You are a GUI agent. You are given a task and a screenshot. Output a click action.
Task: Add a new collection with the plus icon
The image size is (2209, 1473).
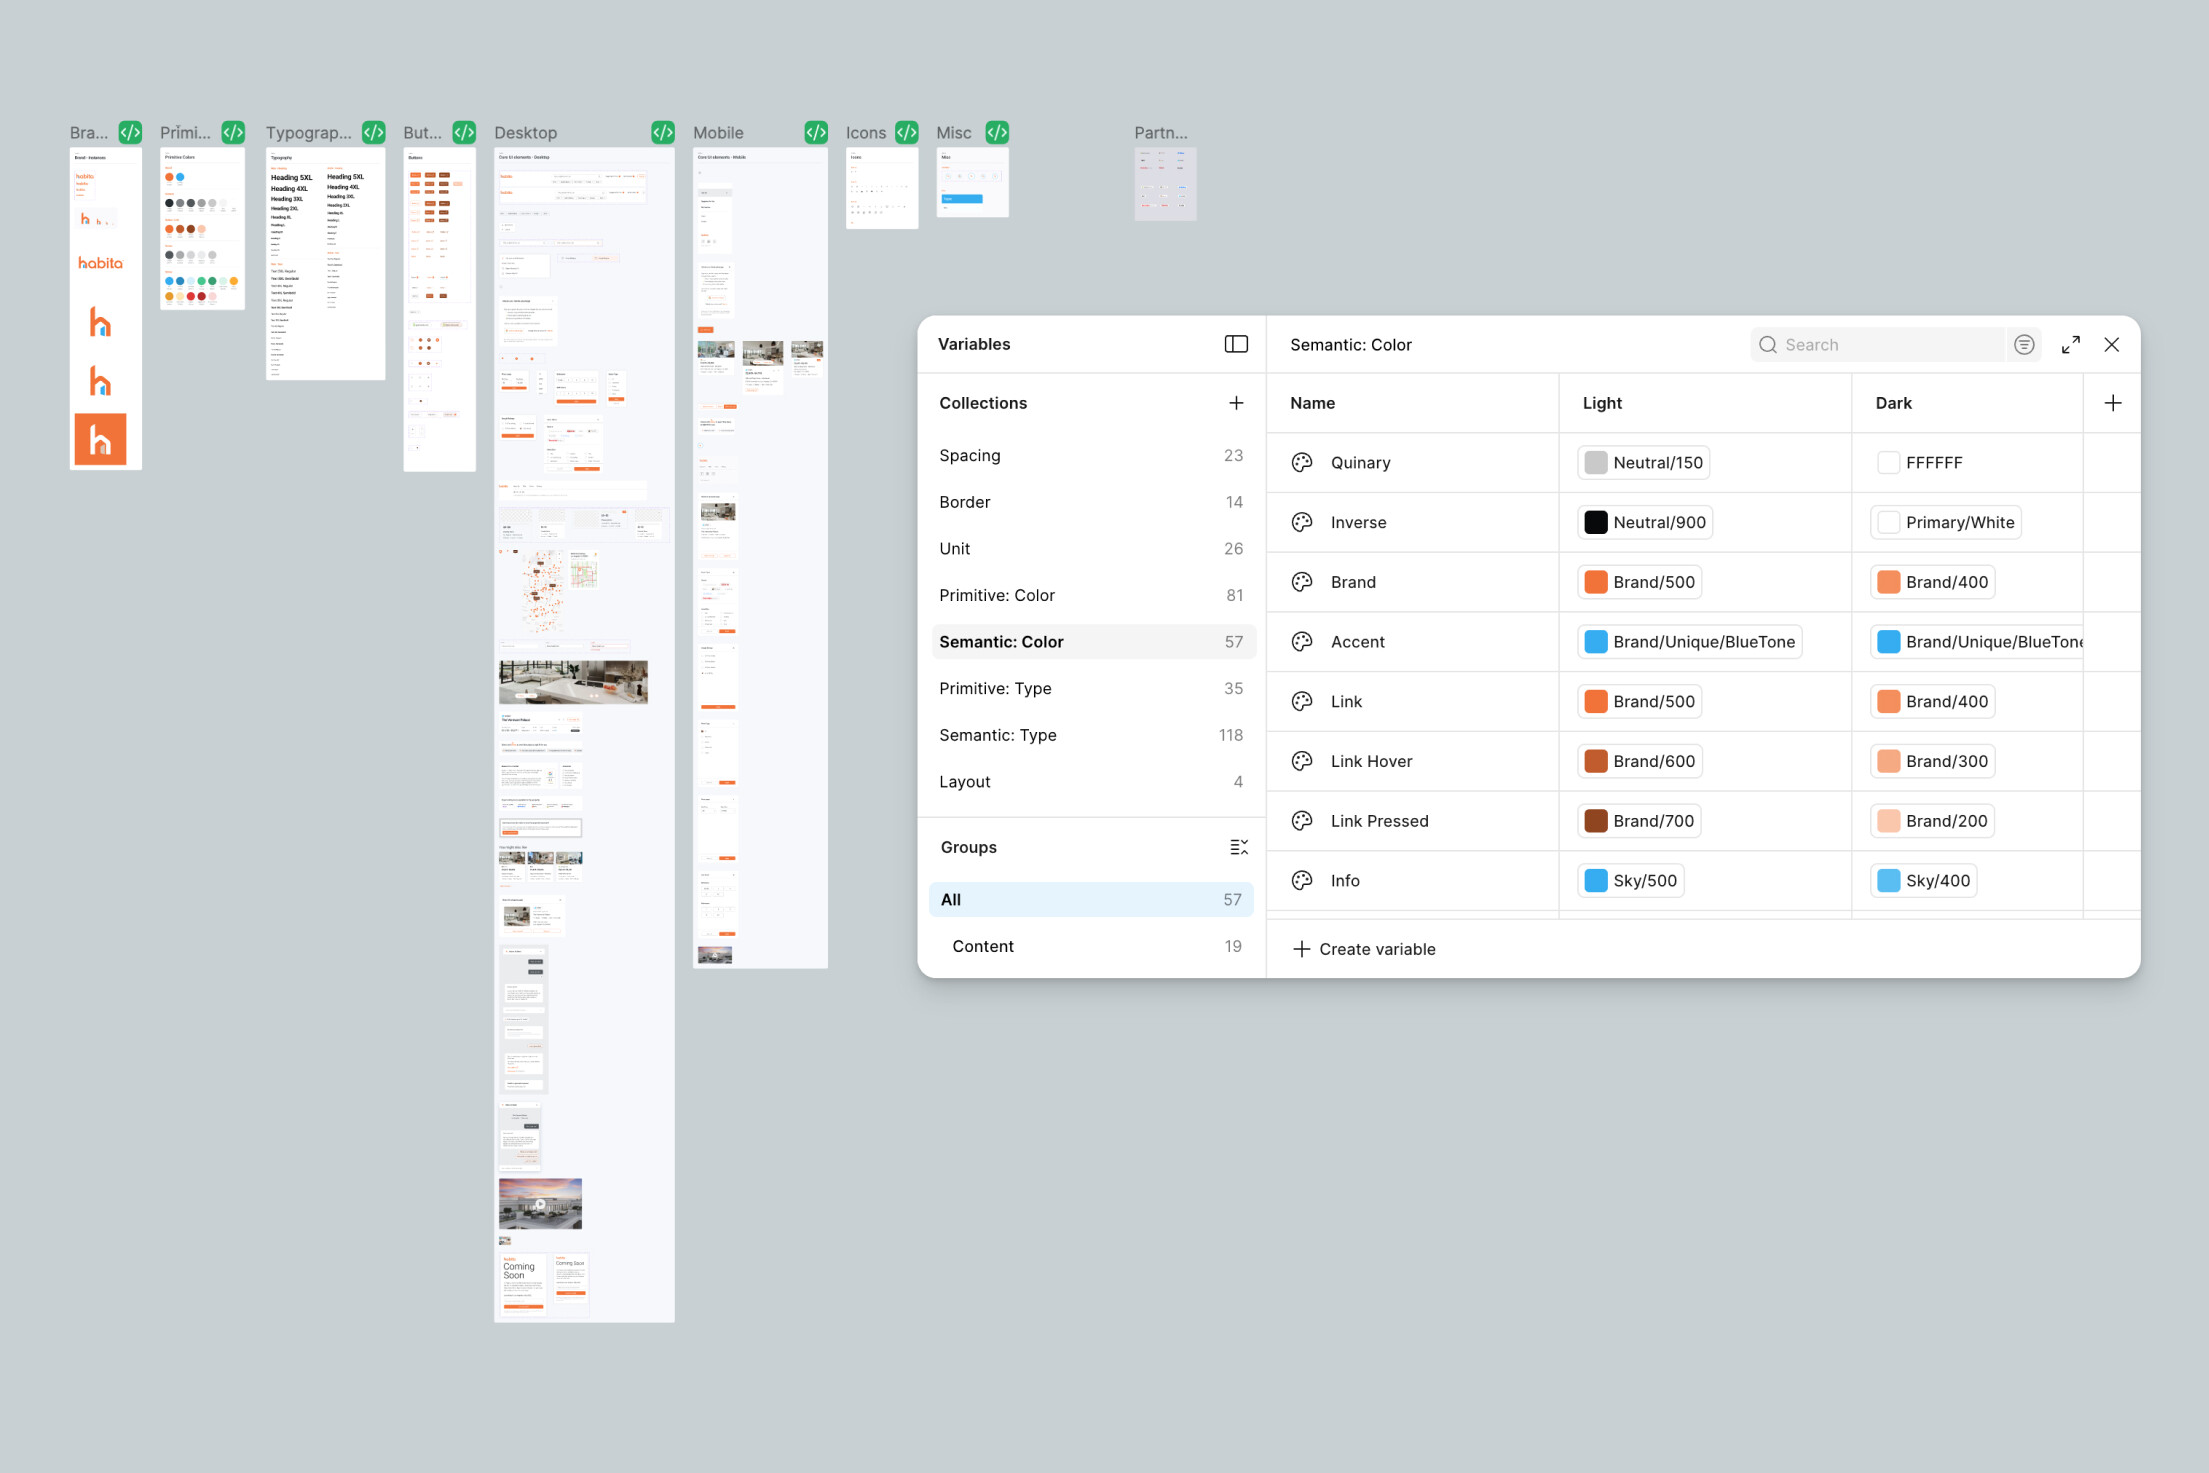(x=1236, y=403)
